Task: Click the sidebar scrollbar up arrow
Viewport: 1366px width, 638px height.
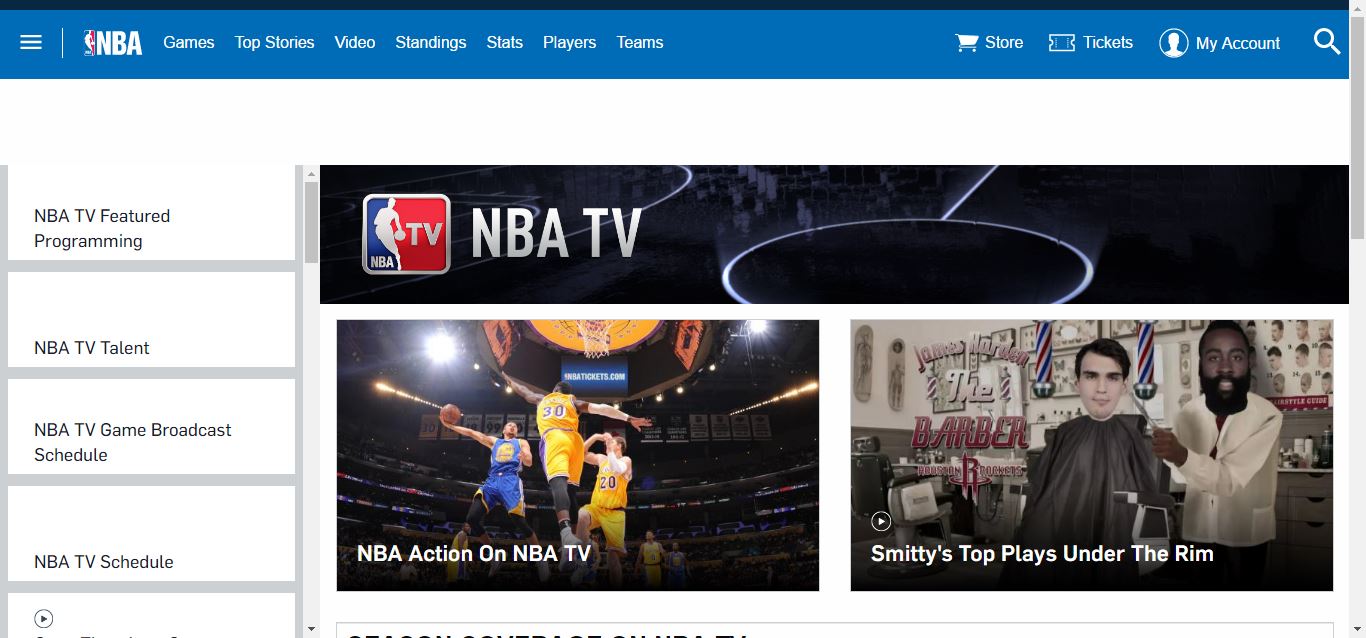Action: (311, 174)
